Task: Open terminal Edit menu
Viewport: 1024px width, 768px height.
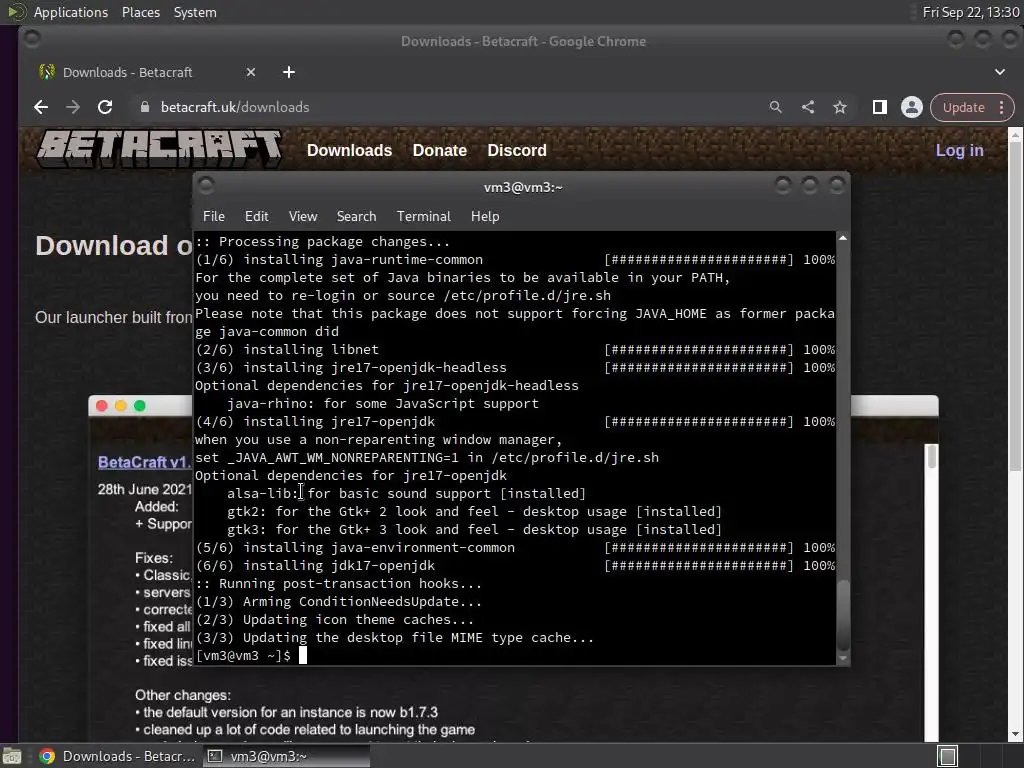Action: tap(256, 216)
